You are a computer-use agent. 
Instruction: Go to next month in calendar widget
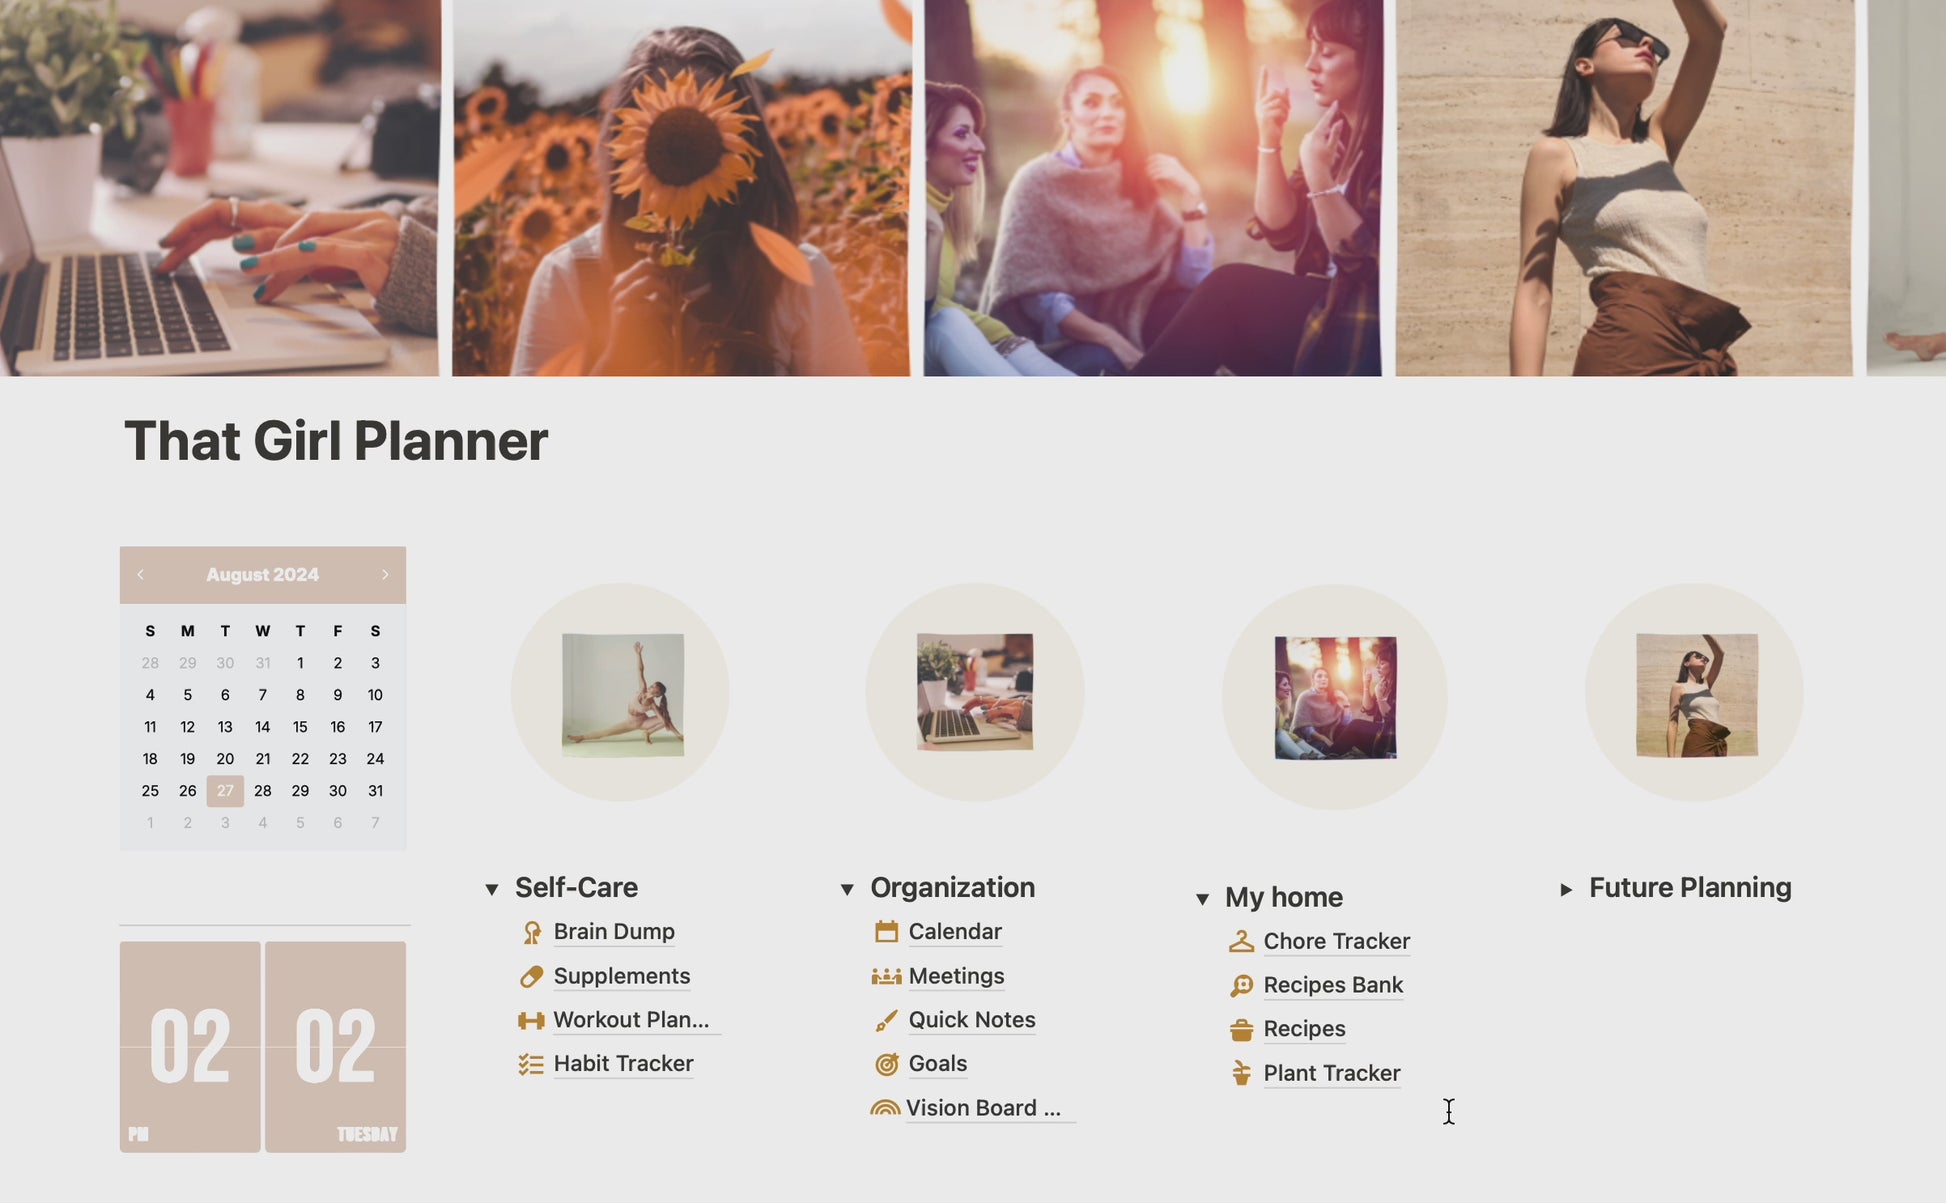point(385,575)
